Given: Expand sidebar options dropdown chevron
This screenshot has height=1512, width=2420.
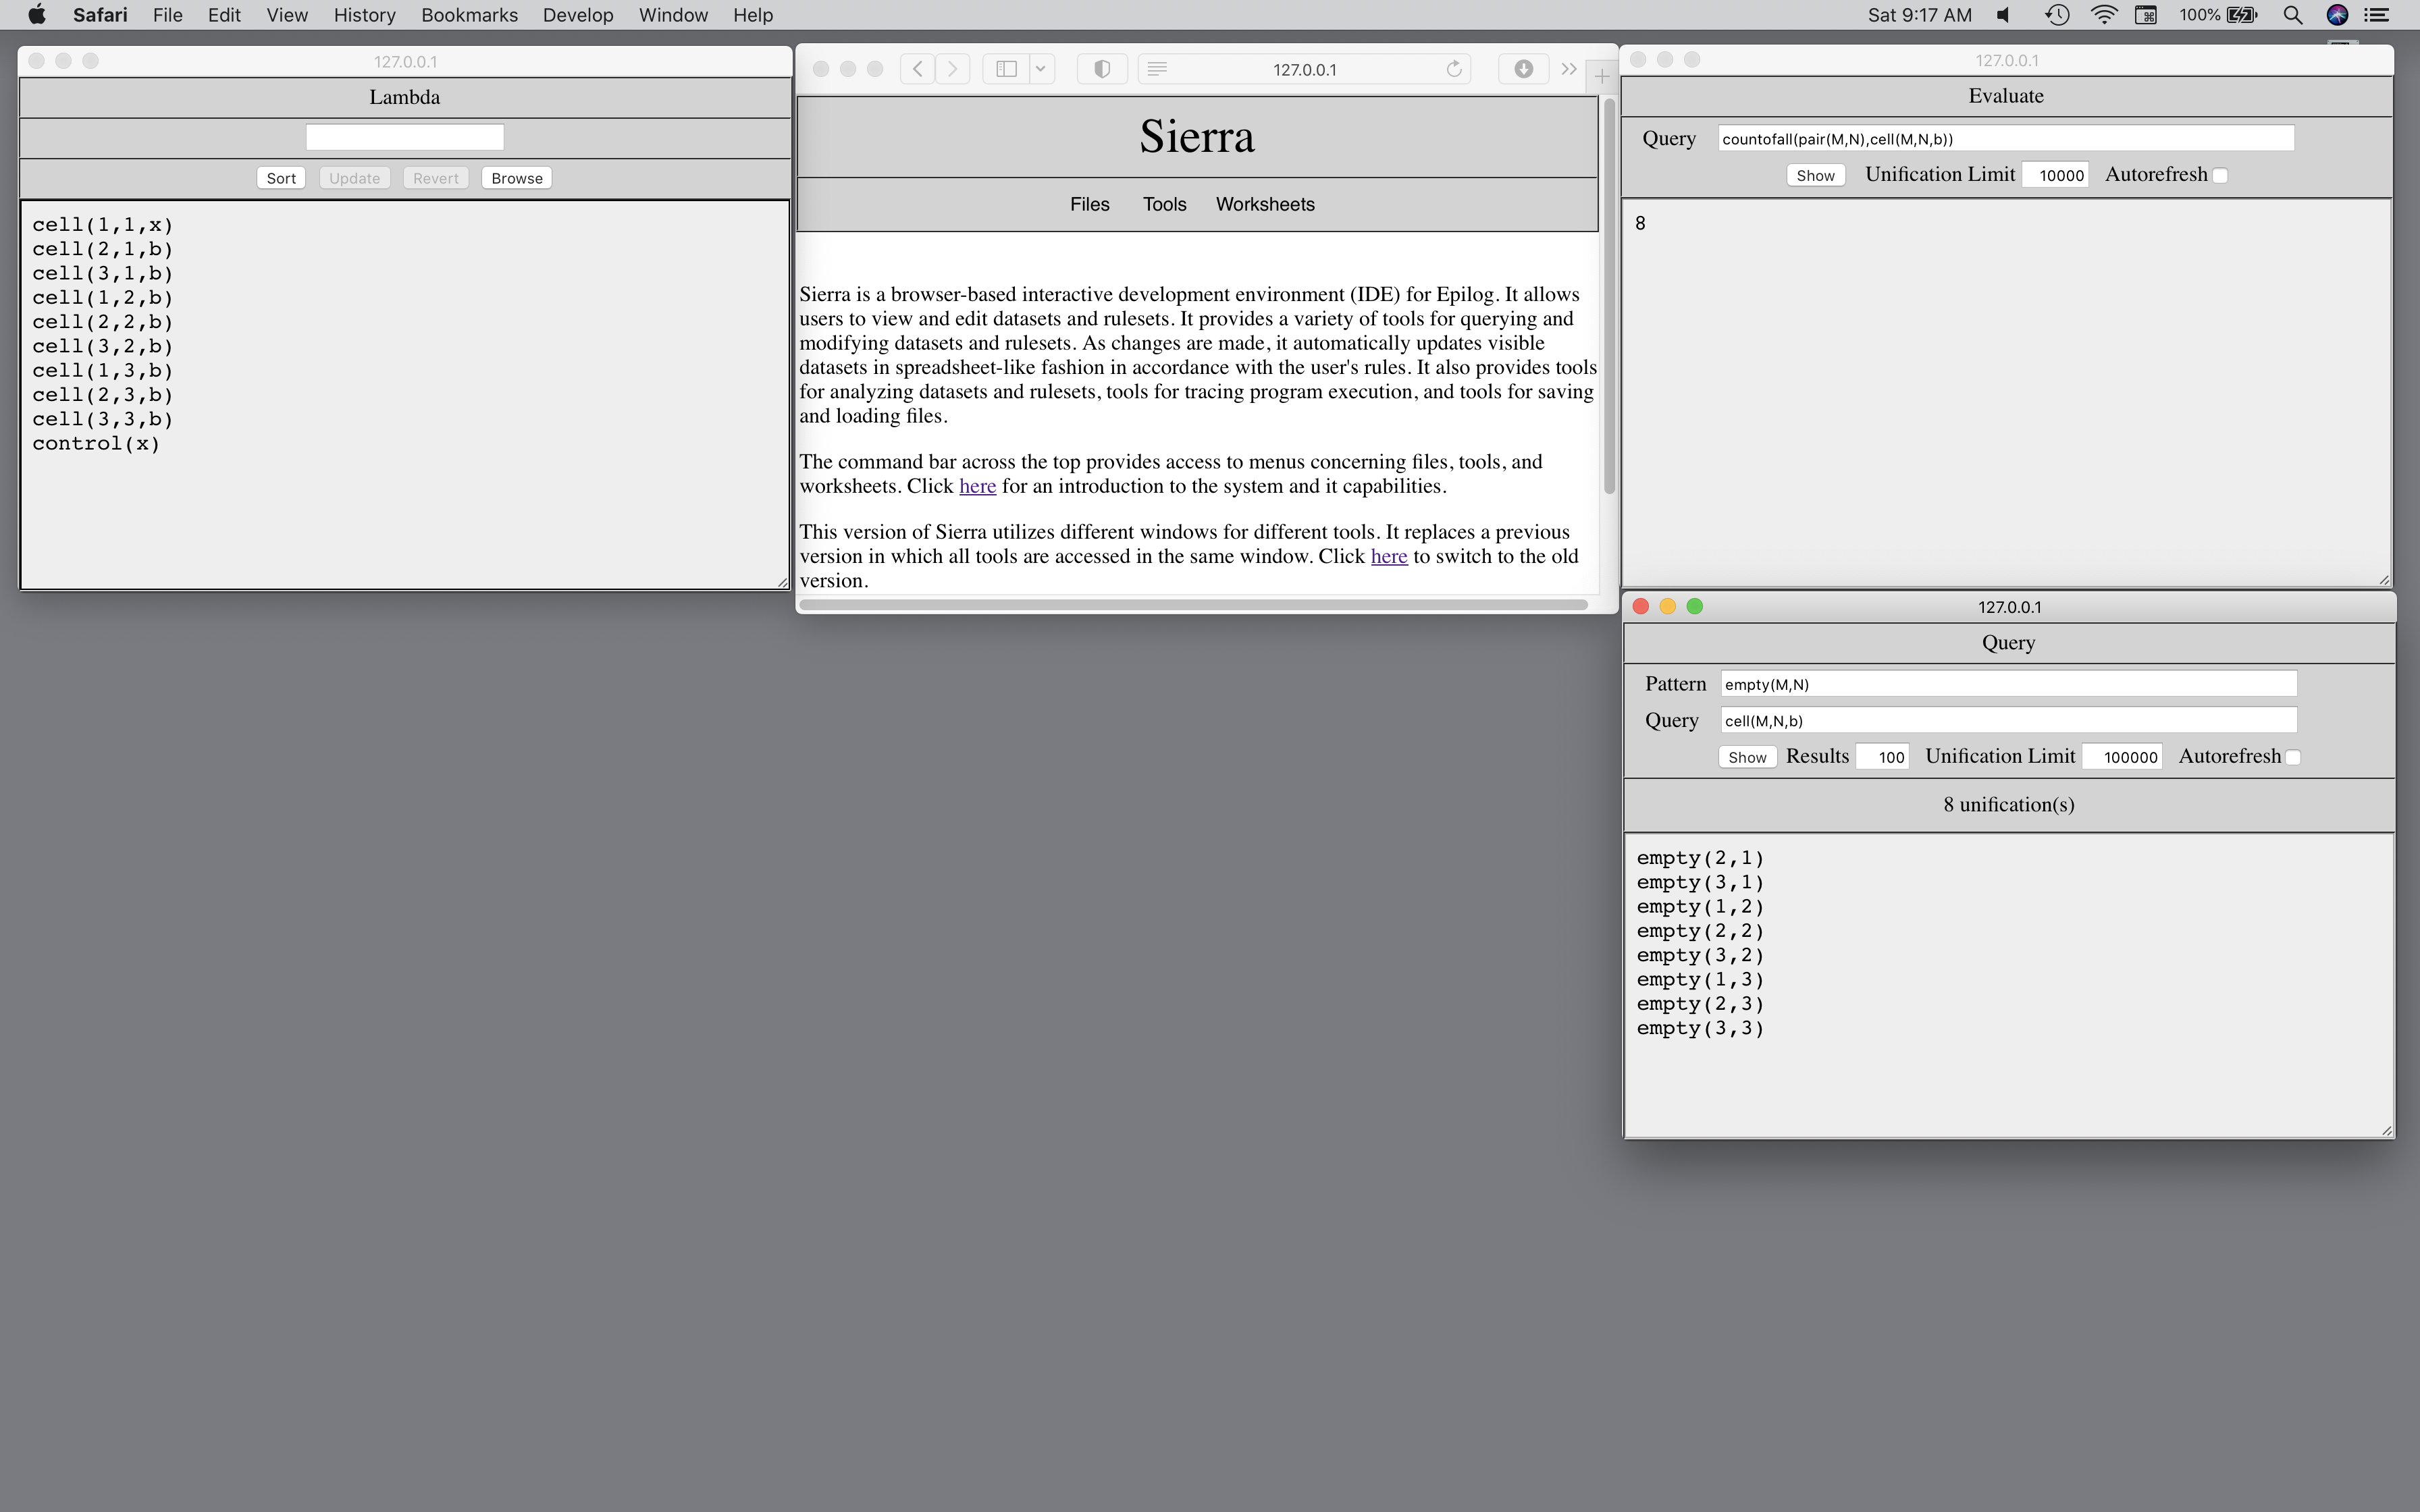Looking at the screenshot, I should (x=1041, y=69).
